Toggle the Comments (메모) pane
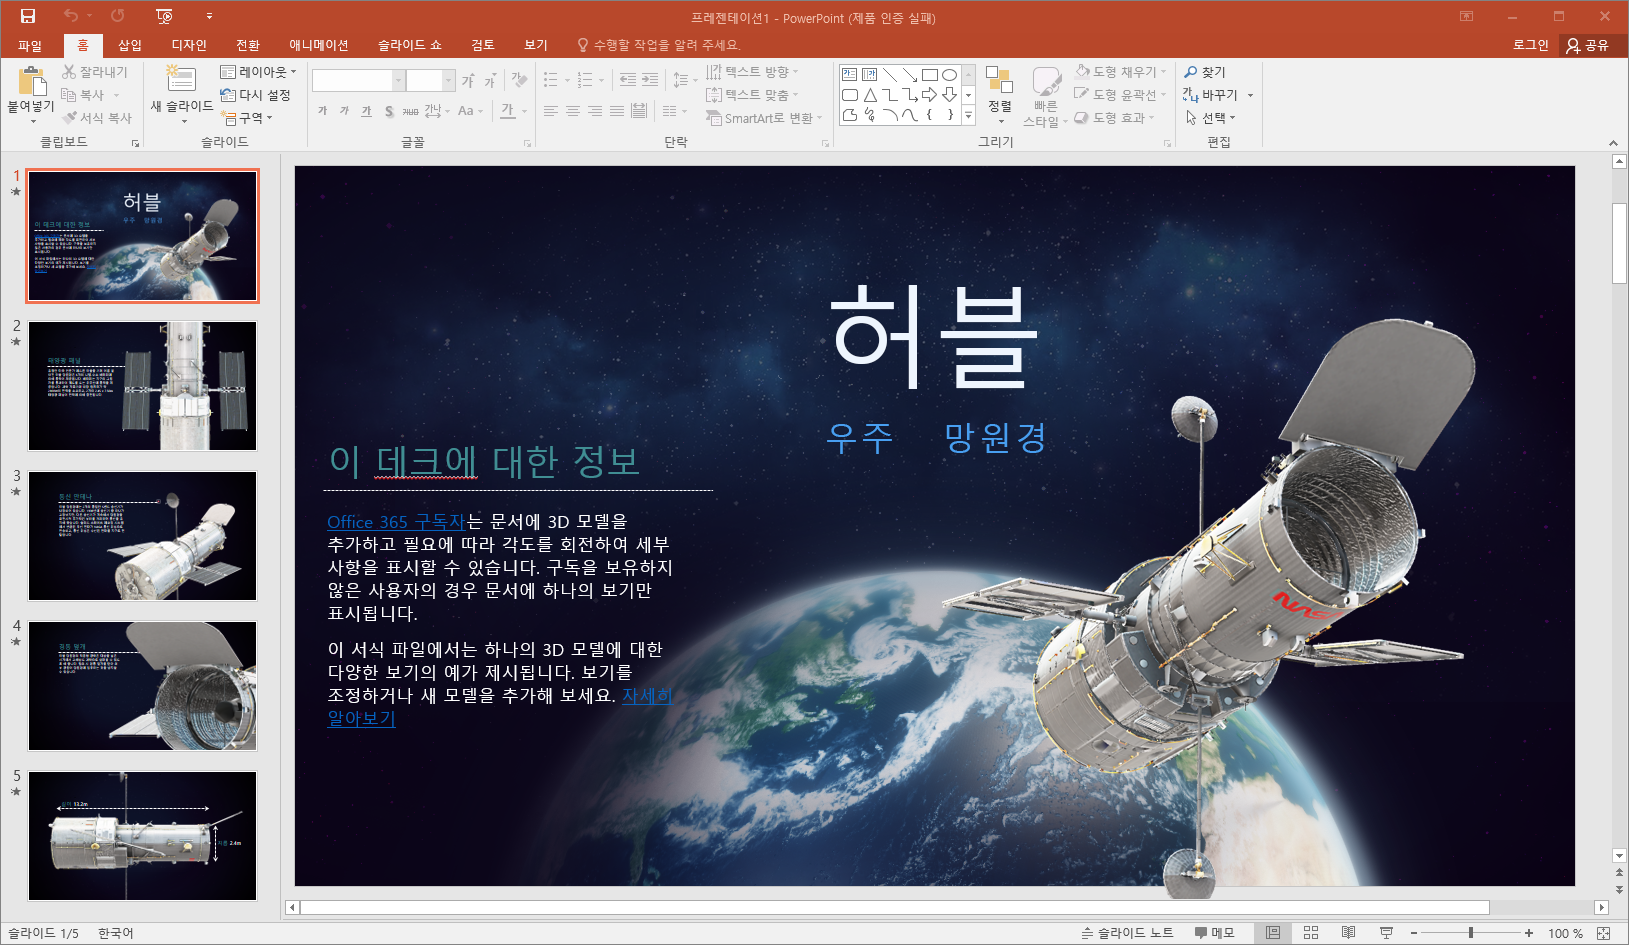1629x945 pixels. coord(1214,933)
